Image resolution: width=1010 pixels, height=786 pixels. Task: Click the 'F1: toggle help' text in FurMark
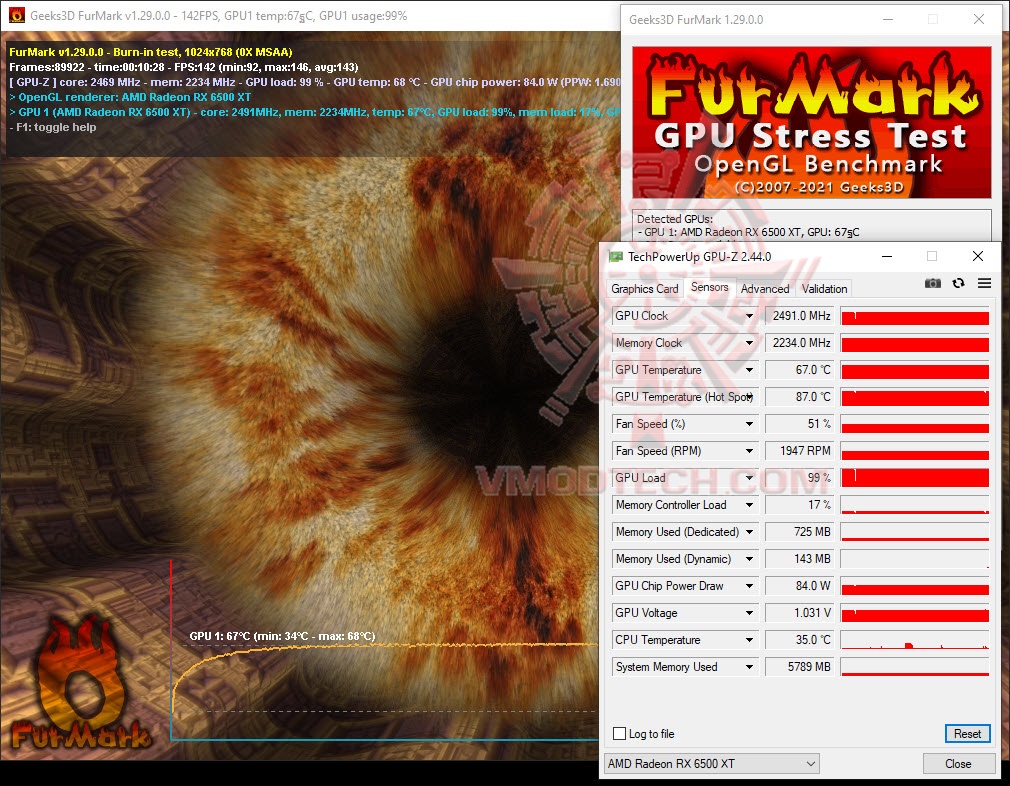pyautogui.click(x=55, y=128)
